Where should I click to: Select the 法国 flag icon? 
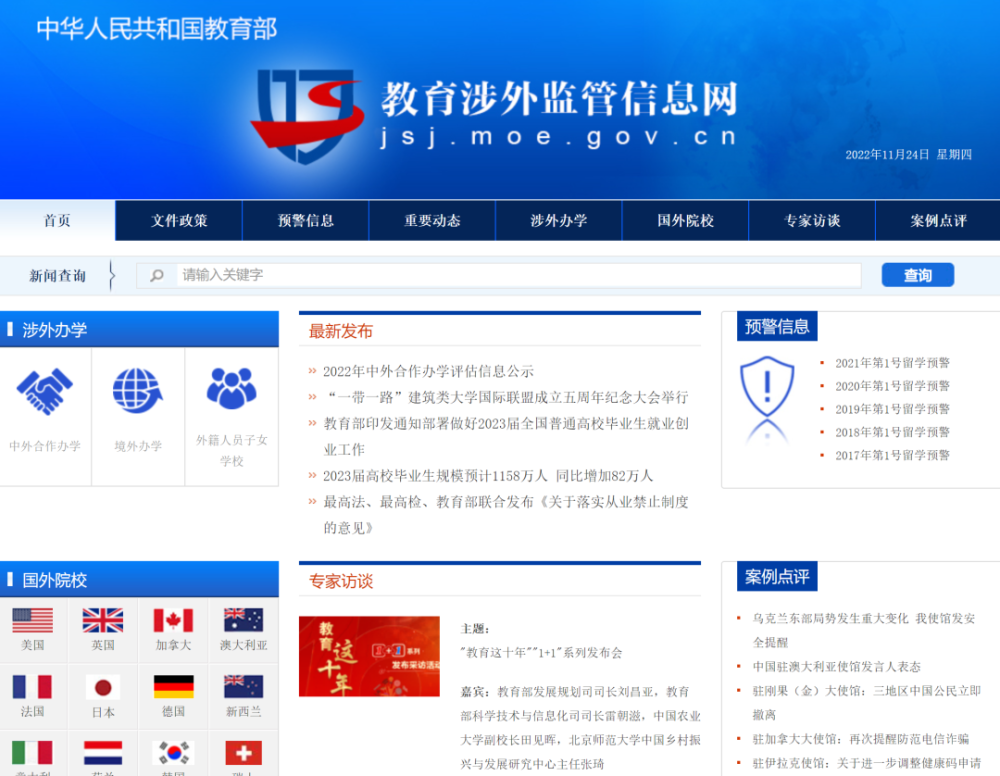click(x=33, y=687)
